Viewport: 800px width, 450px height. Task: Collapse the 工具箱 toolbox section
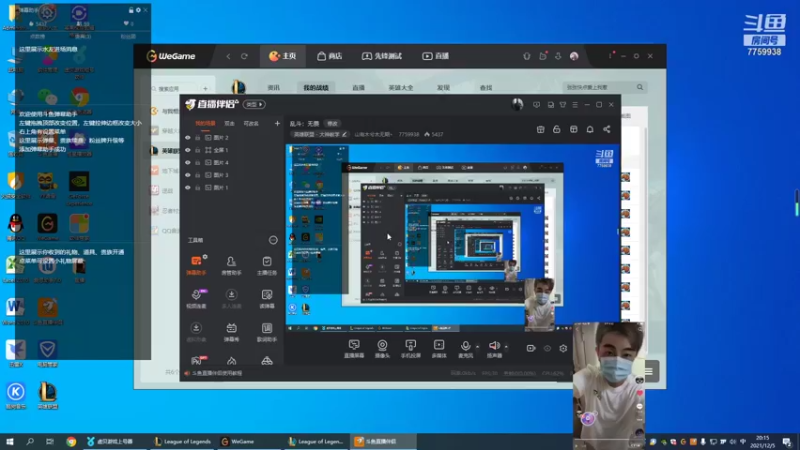[x=273, y=240]
